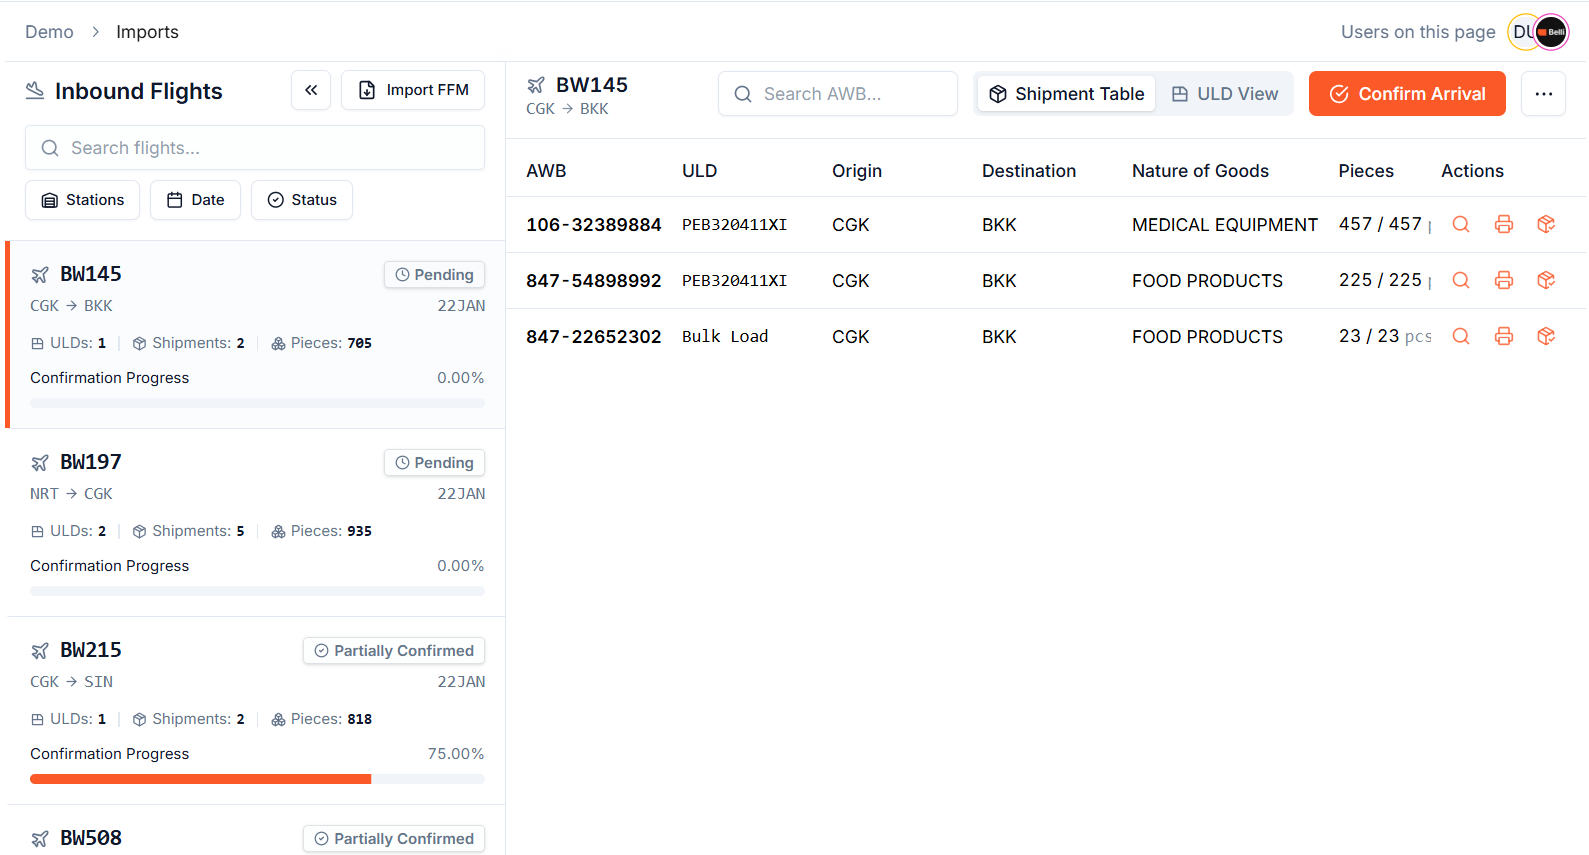
Task: Click Pieces: 818 on BW215 card
Action: 321,719
